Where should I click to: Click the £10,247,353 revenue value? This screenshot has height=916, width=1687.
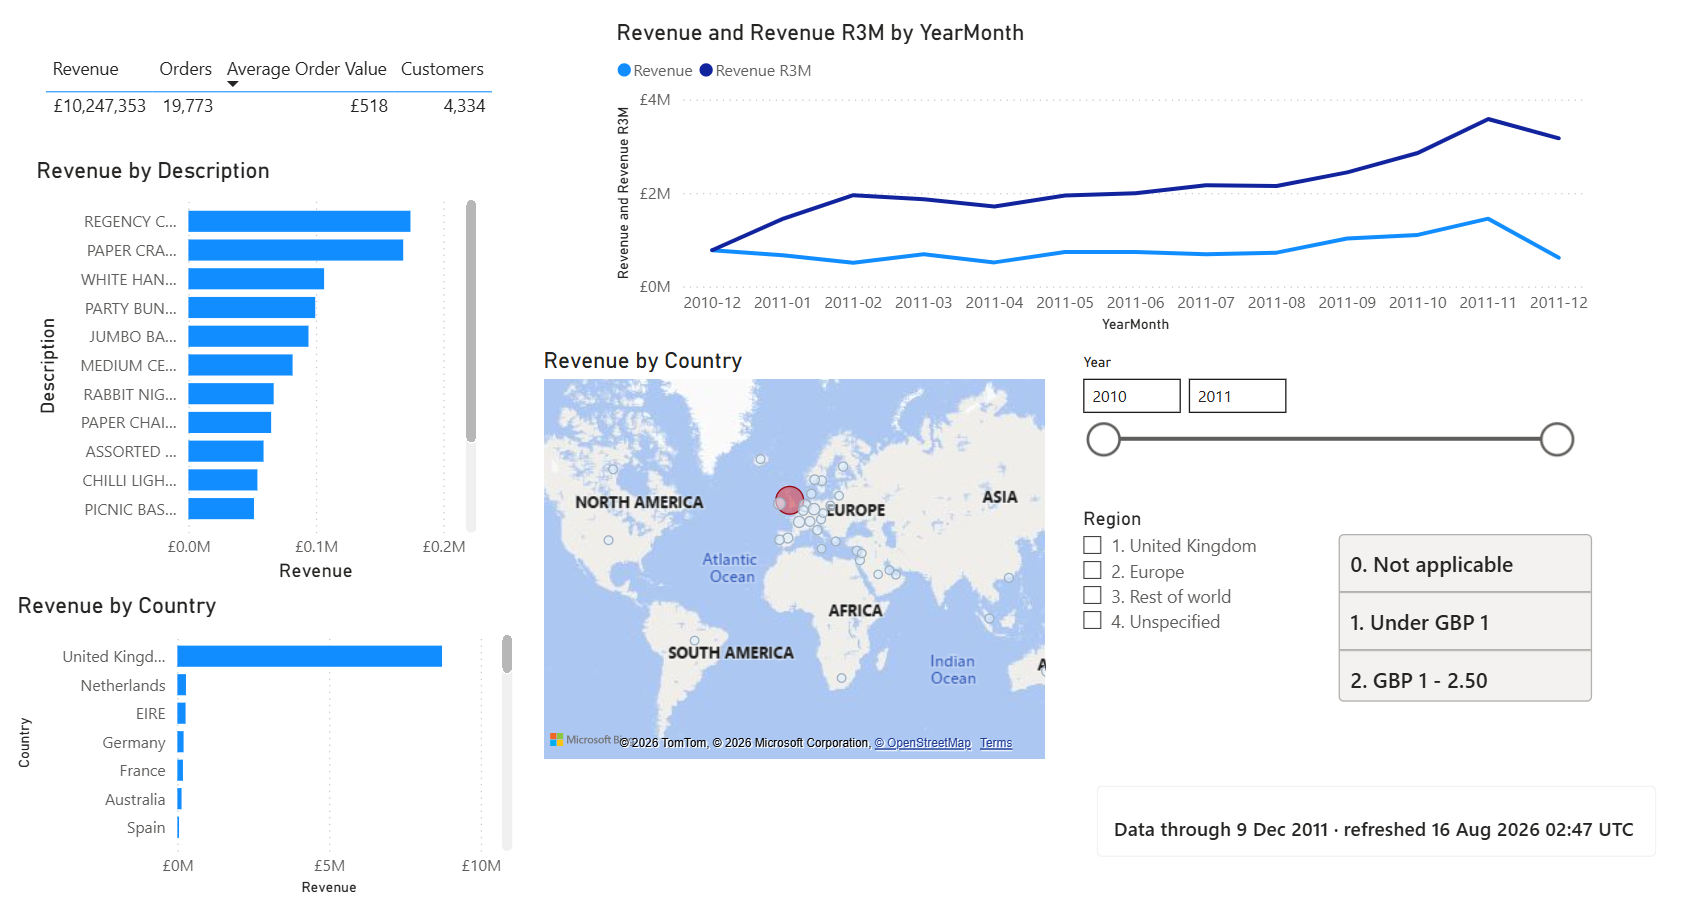coord(99,106)
